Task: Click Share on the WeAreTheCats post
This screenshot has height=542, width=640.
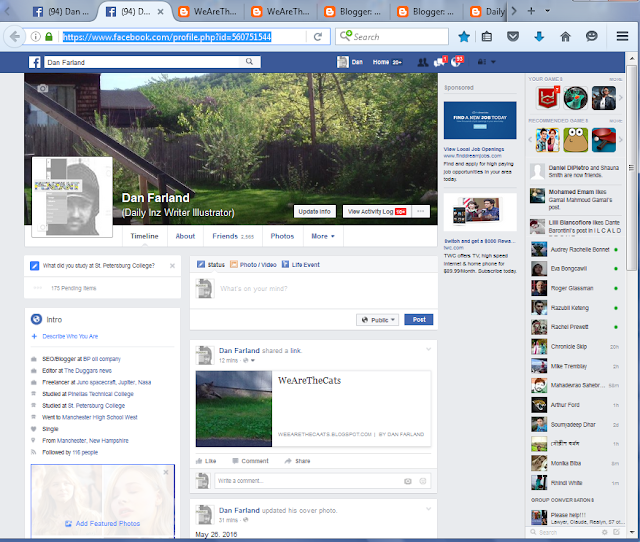Action: 297,461
